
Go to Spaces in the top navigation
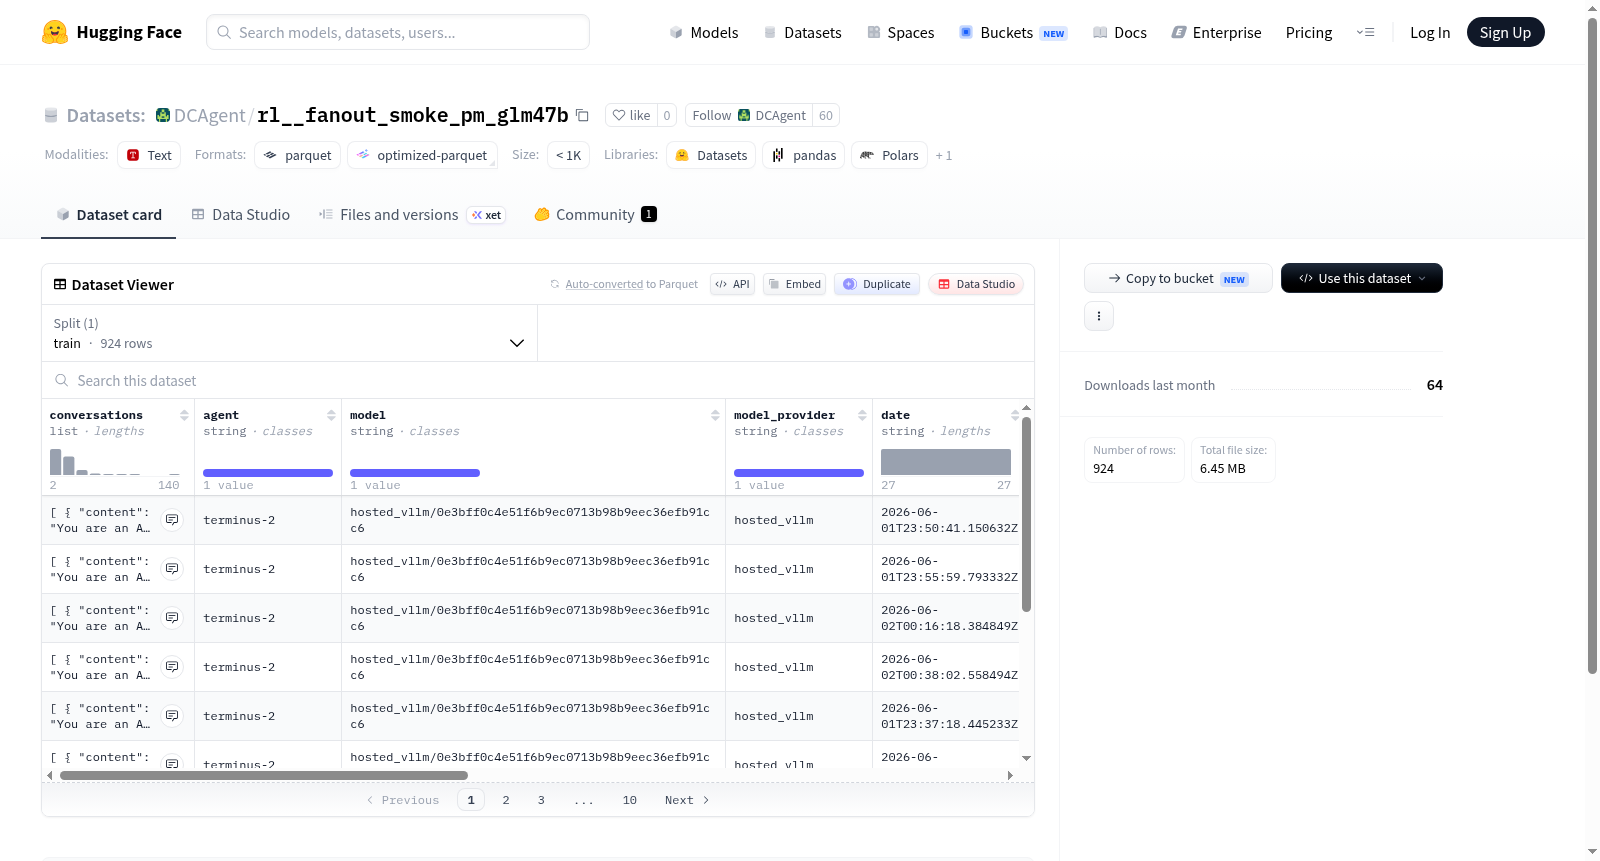(901, 33)
